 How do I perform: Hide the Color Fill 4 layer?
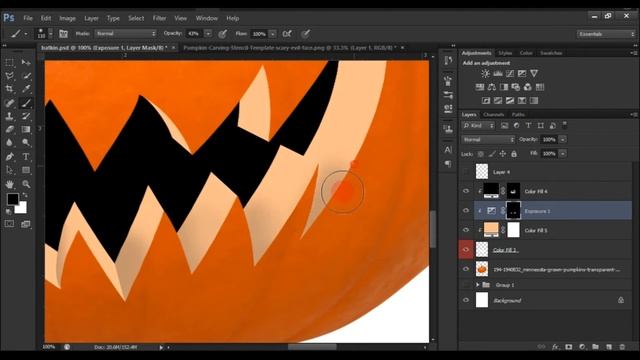click(x=466, y=191)
